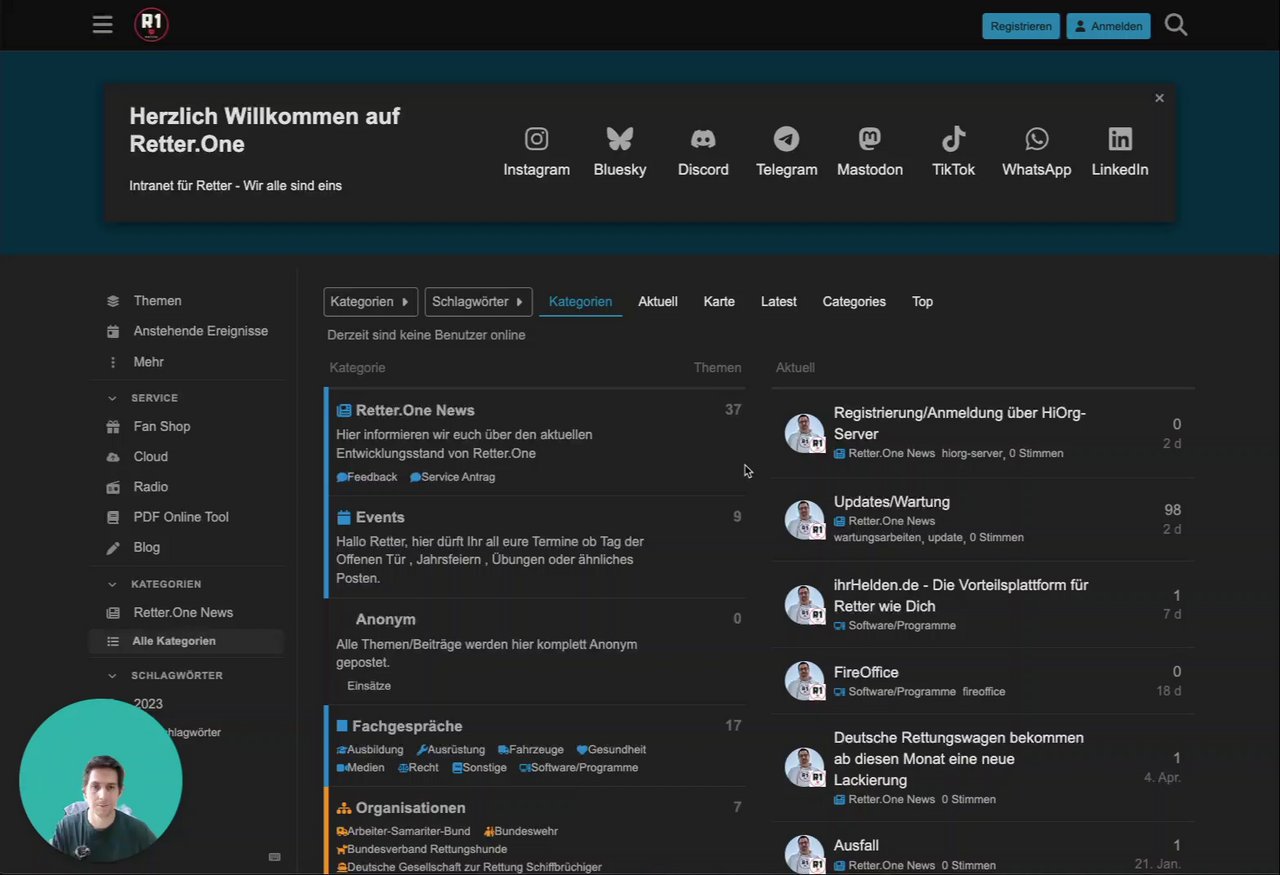Open the Kategorien filter dropdown
Viewport: 1280px width, 875px height.
371,302
